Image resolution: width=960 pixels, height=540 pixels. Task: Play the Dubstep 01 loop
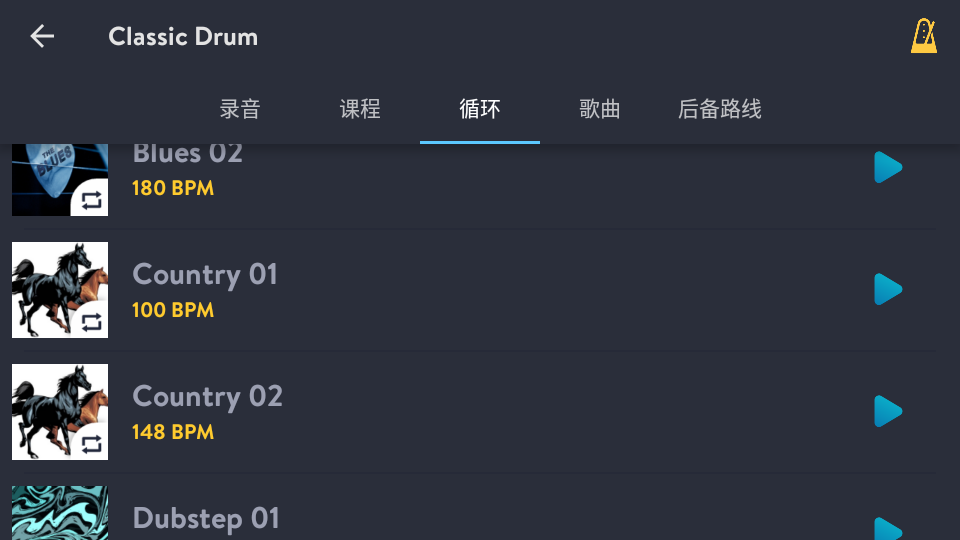[x=887, y=528]
